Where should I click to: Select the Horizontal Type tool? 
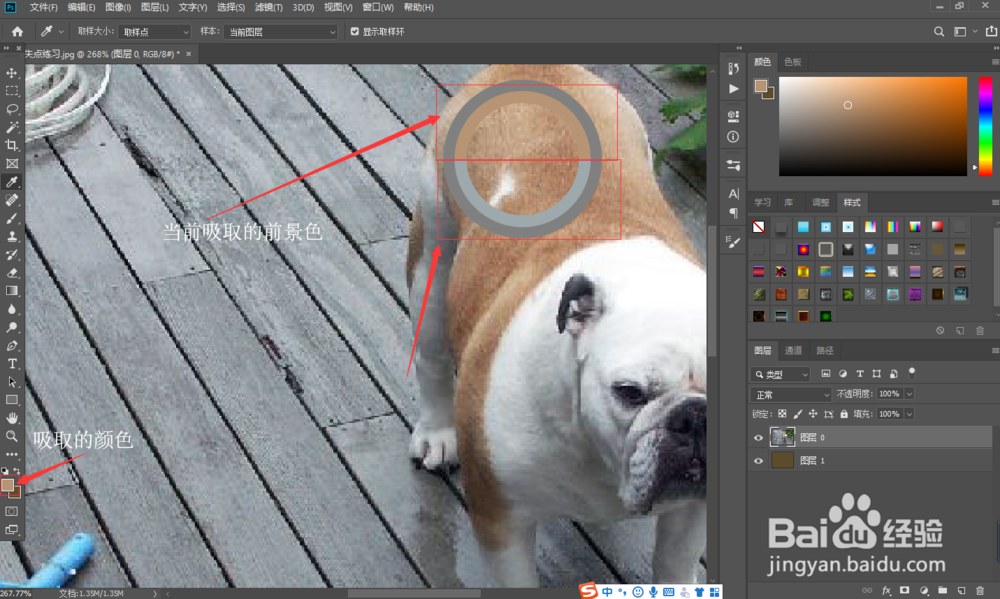(11, 364)
